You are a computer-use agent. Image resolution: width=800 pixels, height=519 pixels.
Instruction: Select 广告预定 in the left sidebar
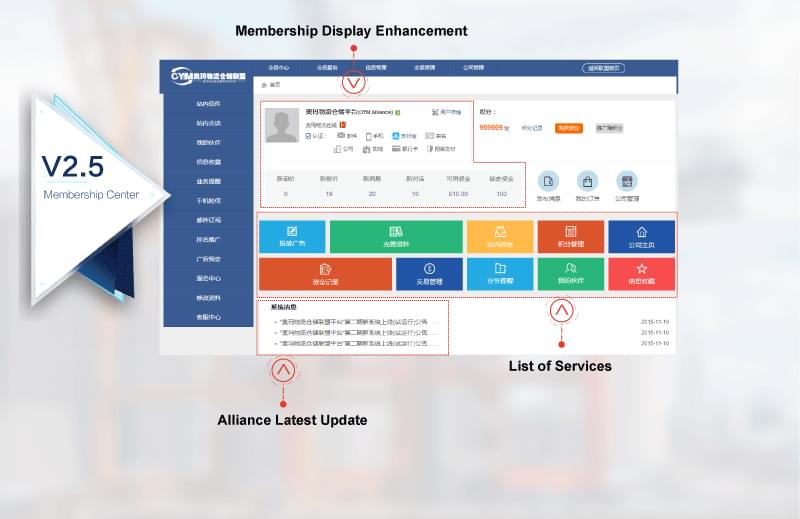pyautogui.click(x=208, y=259)
